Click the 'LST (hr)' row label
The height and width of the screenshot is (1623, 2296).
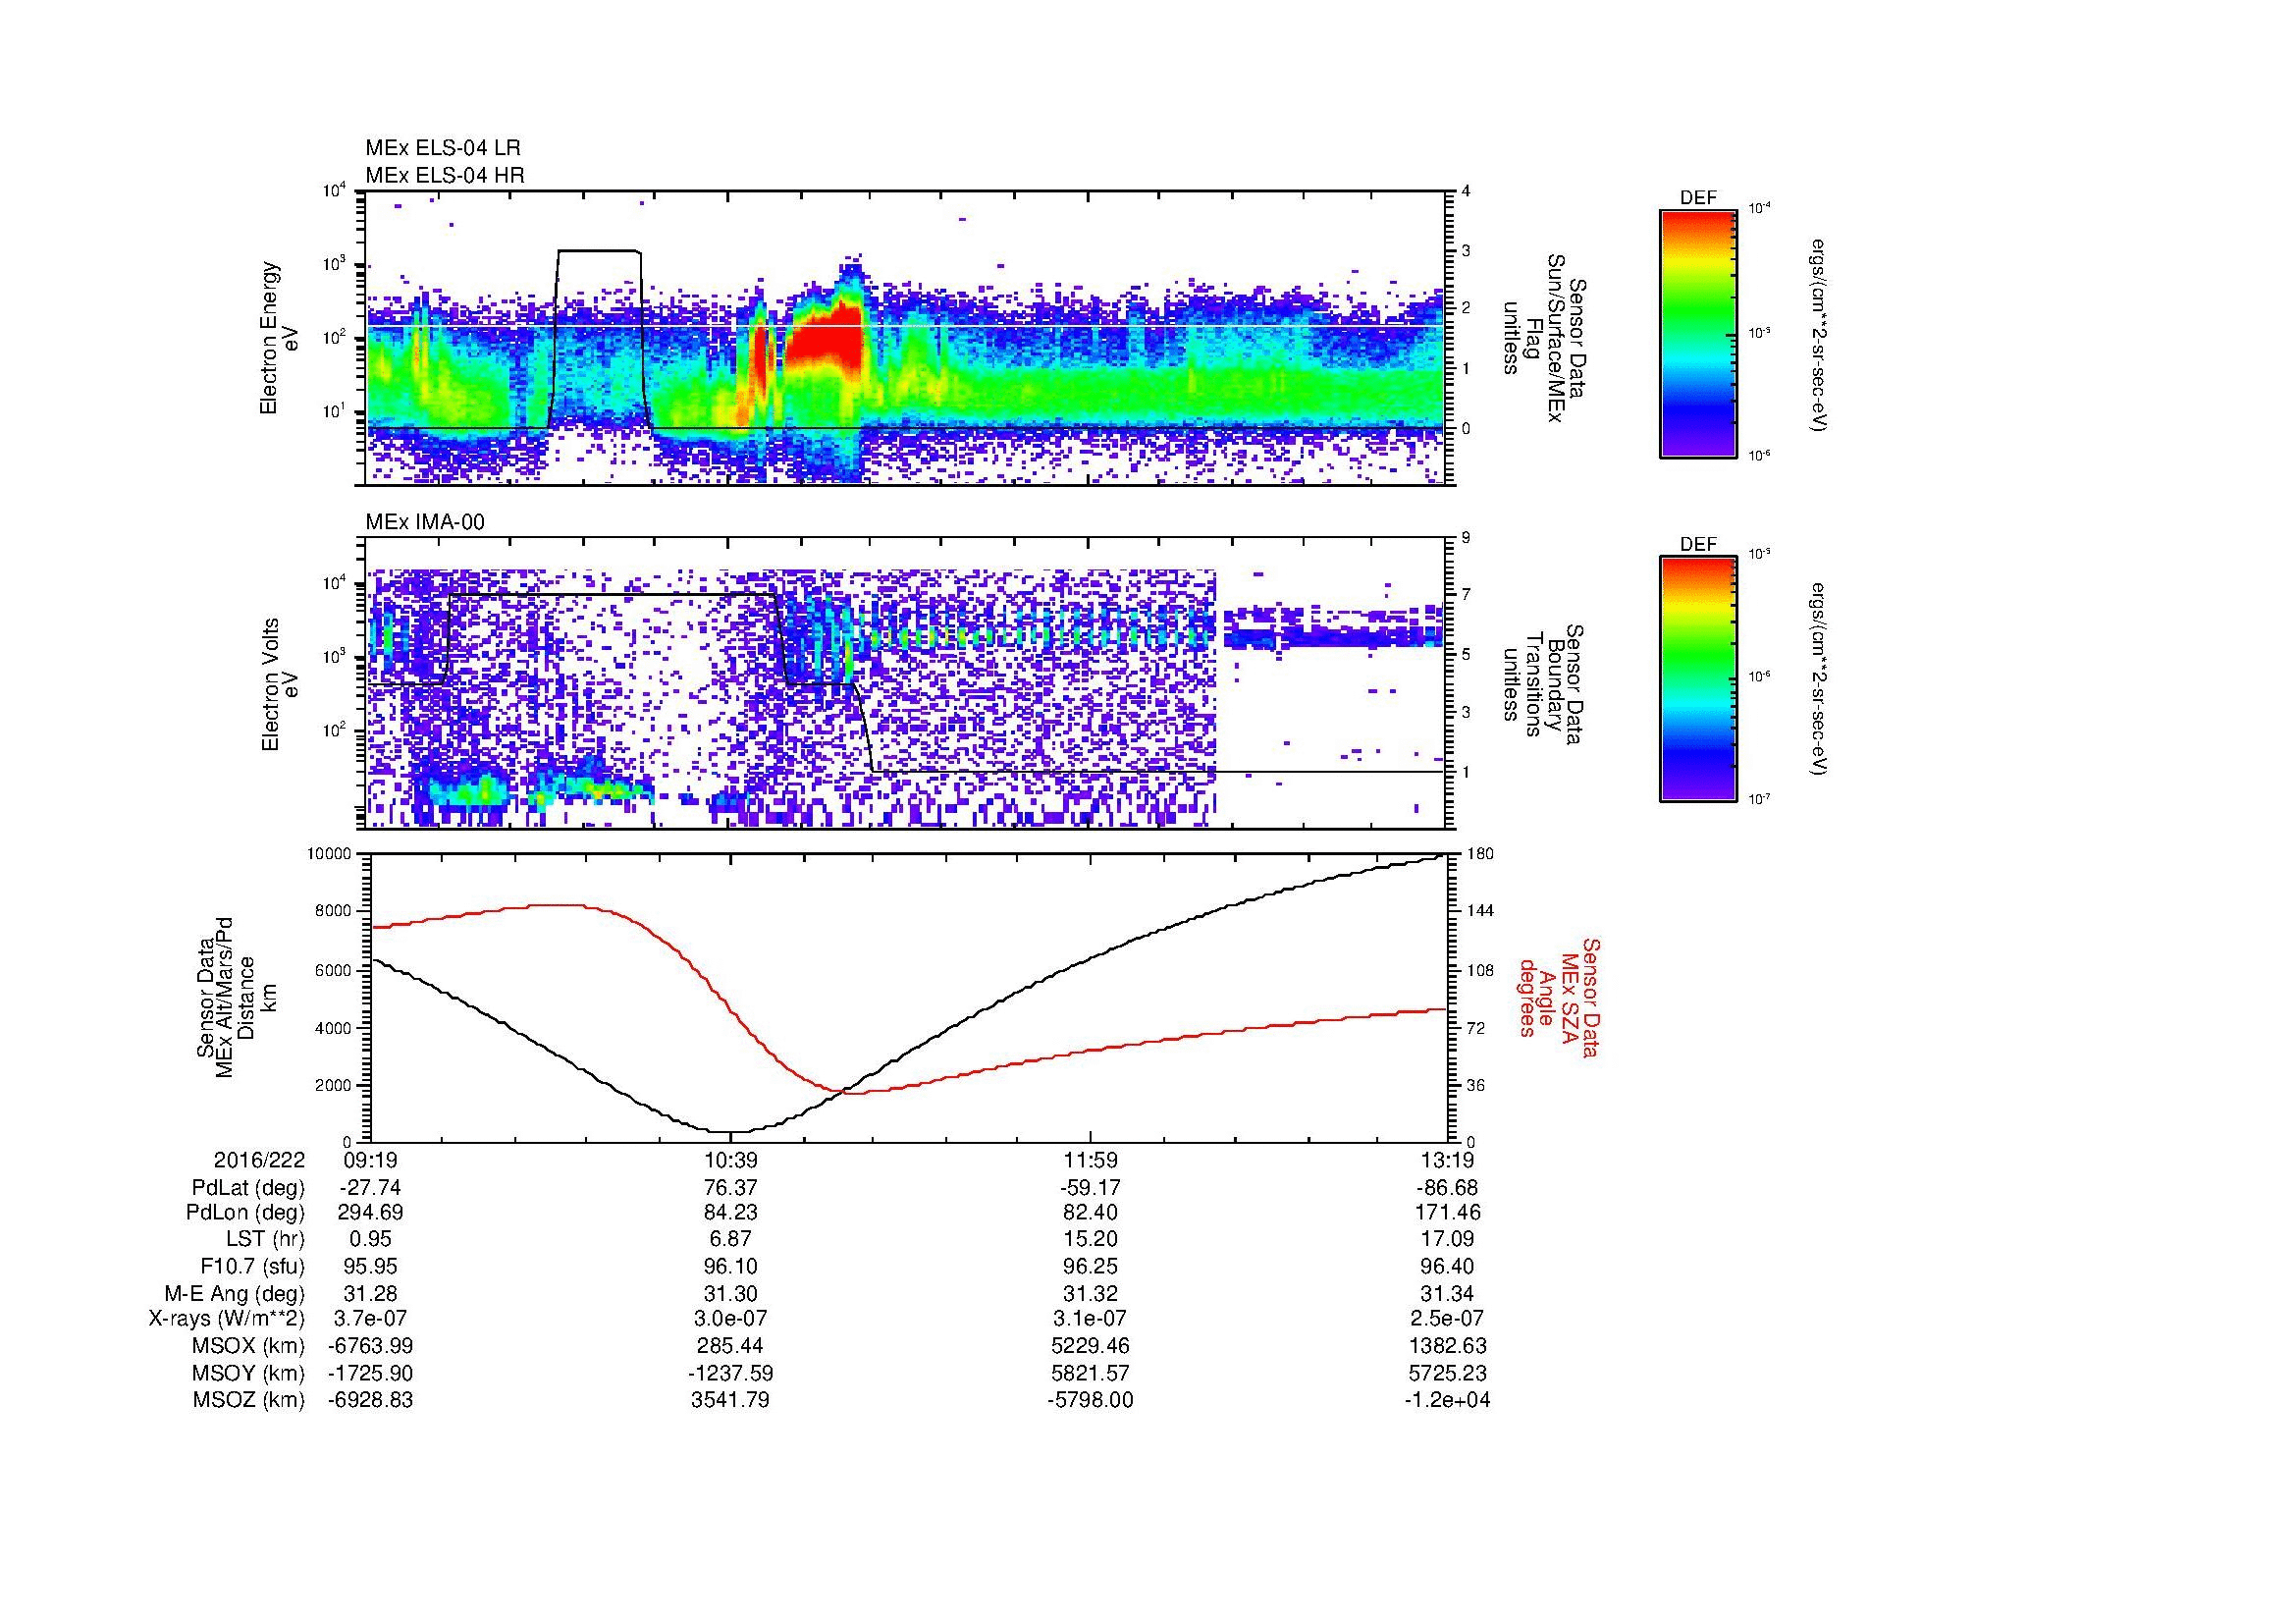tap(266, 1240)
